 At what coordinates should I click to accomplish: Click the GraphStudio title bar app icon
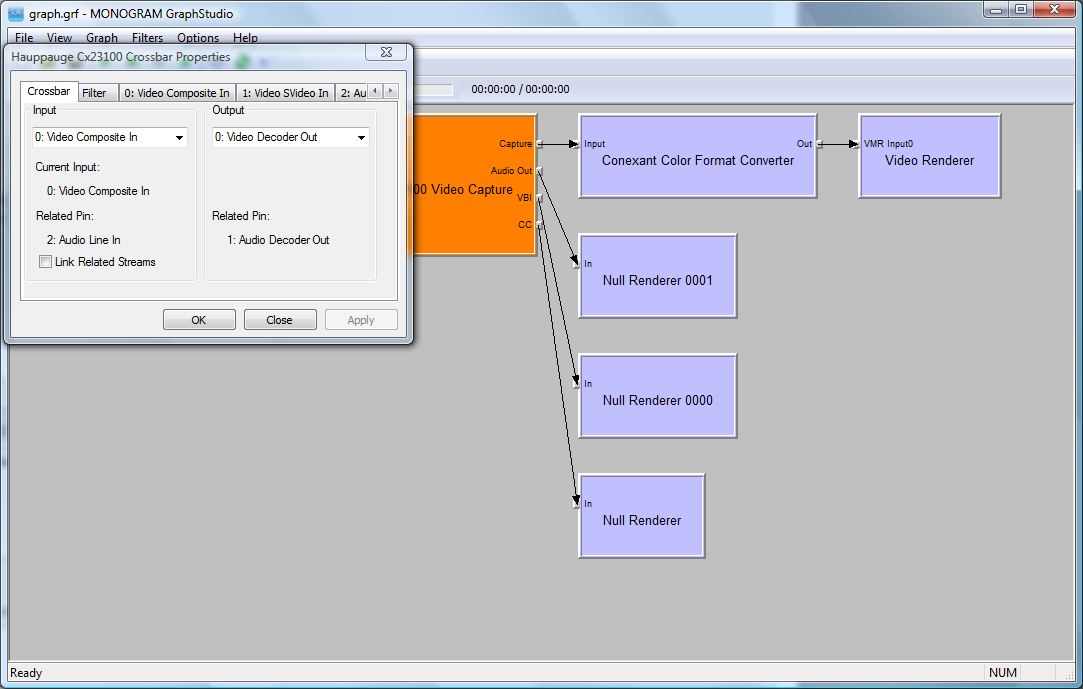point(16,14)
